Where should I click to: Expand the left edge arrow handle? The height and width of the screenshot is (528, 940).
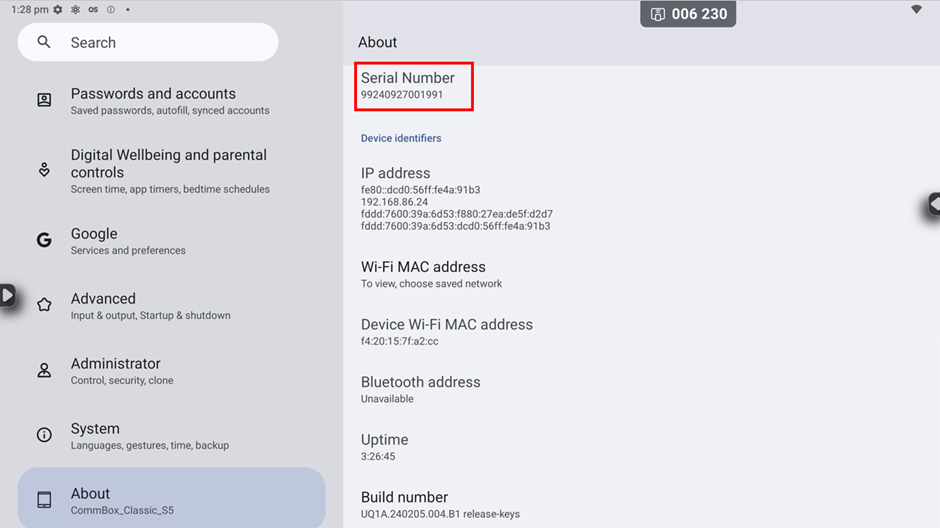(7, 295)
